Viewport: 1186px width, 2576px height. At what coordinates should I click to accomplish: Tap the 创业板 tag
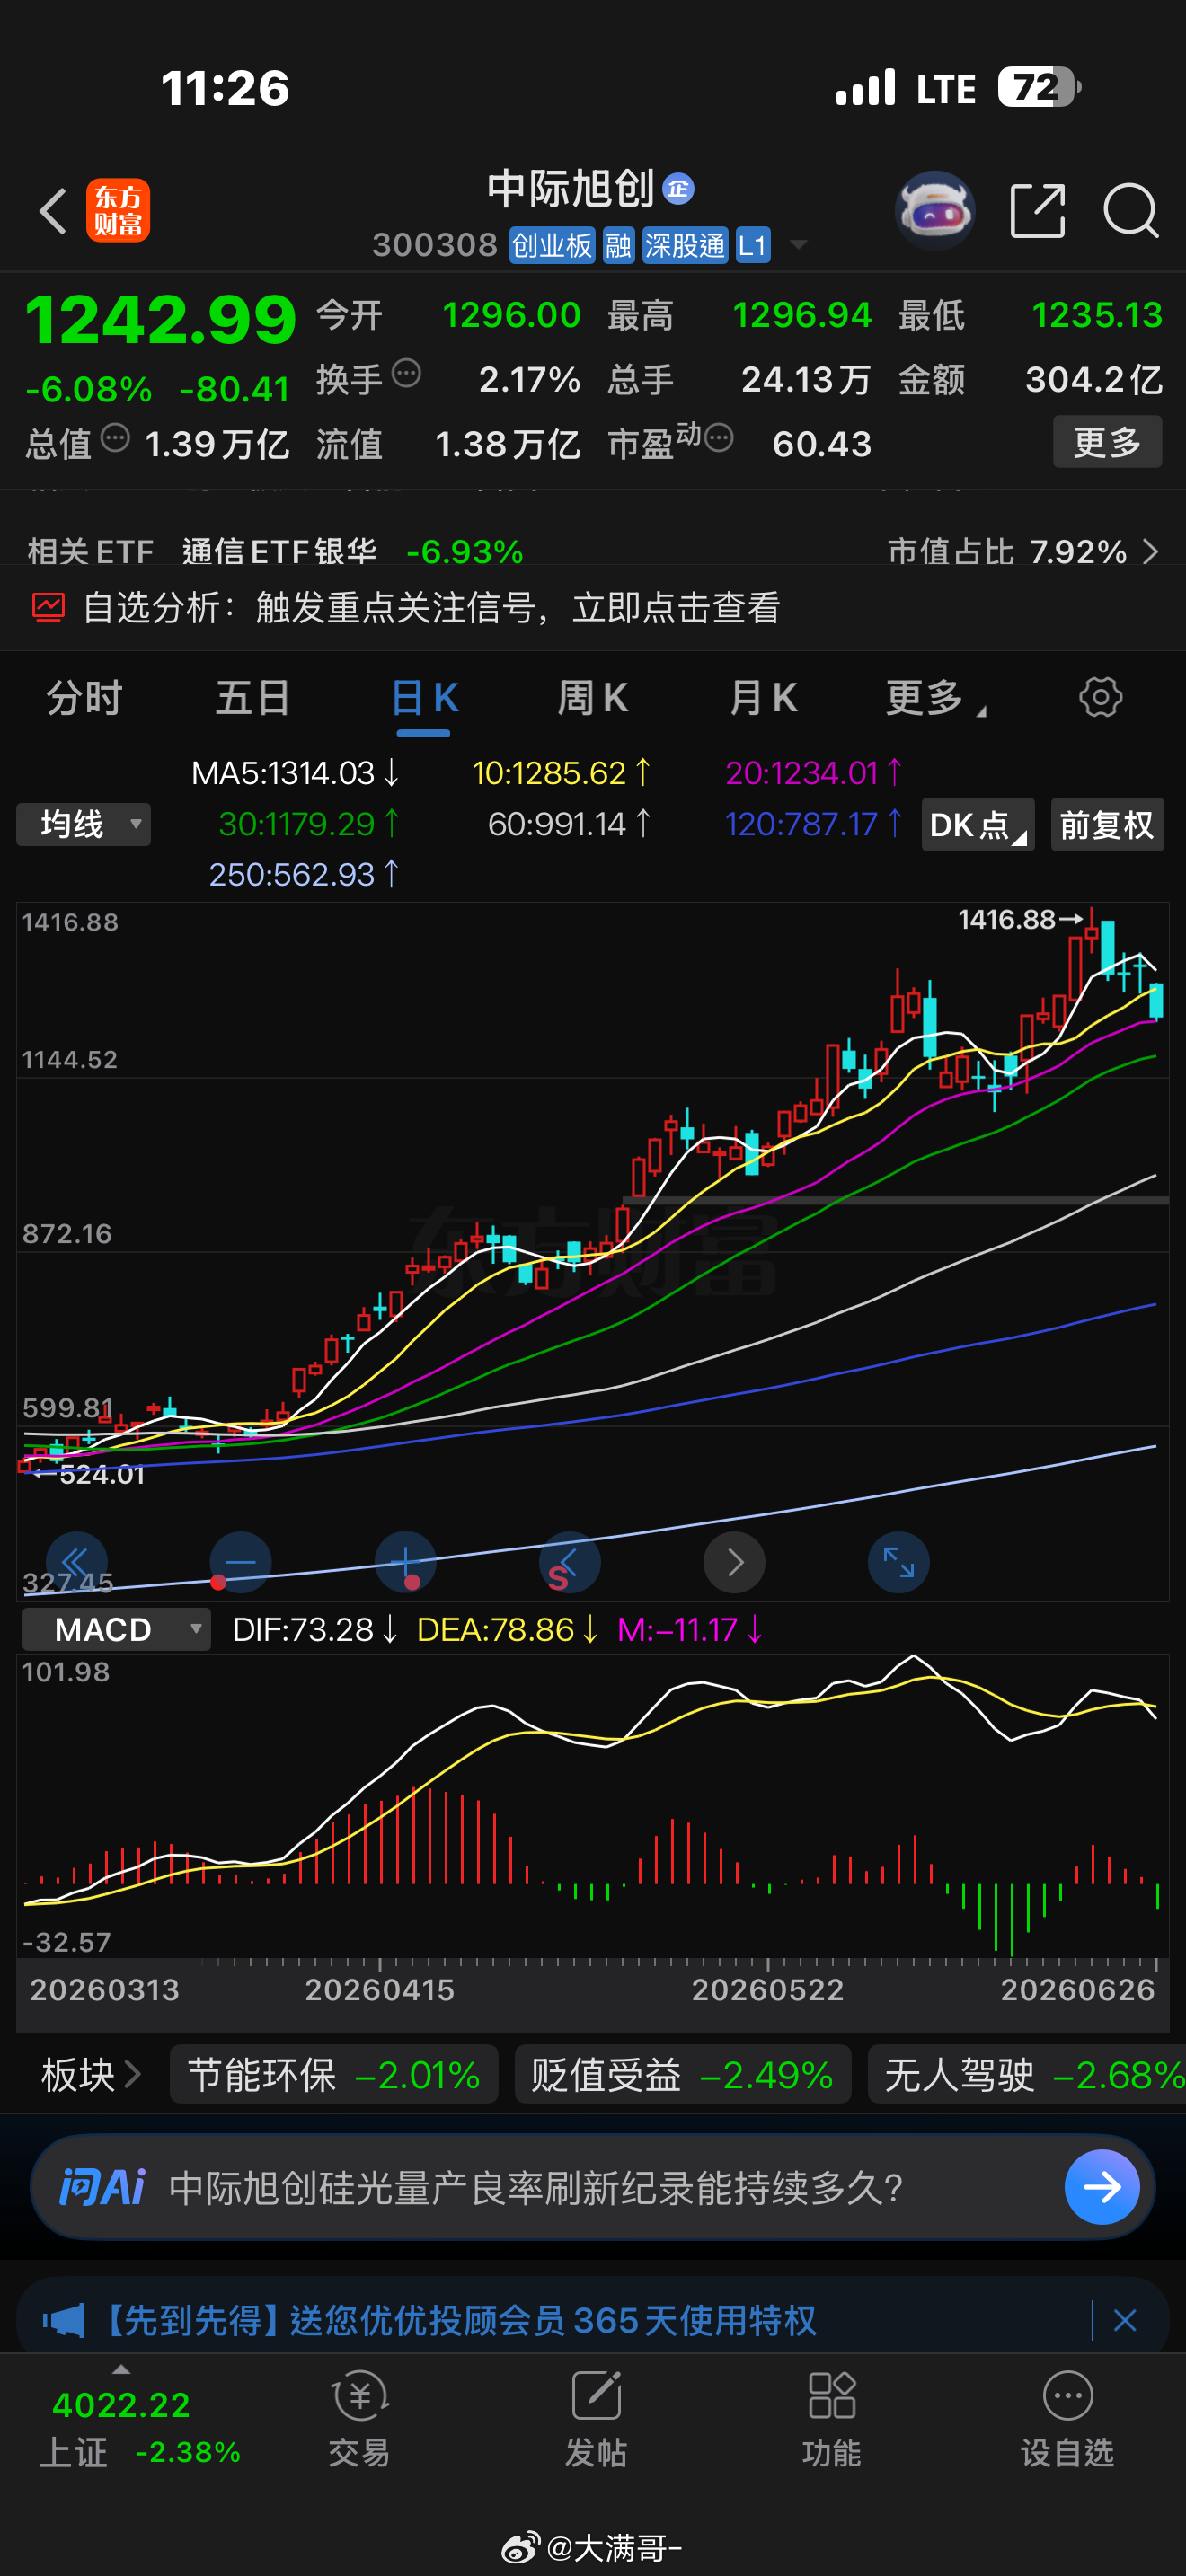[553, 245]
